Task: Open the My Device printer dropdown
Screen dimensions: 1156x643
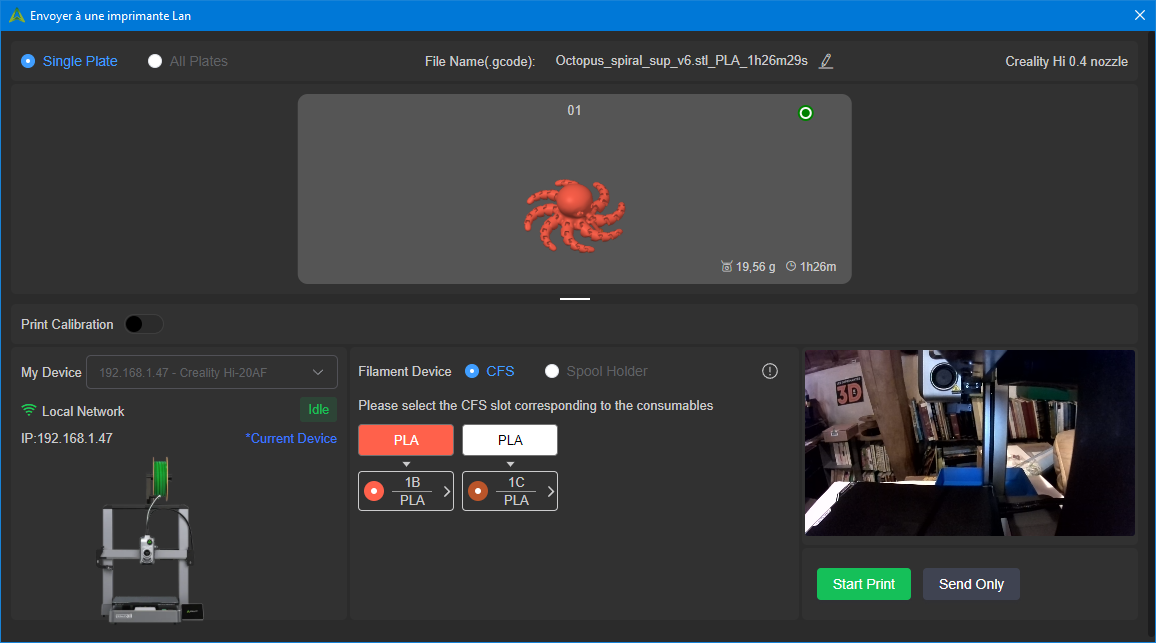Action: [212, 372]
